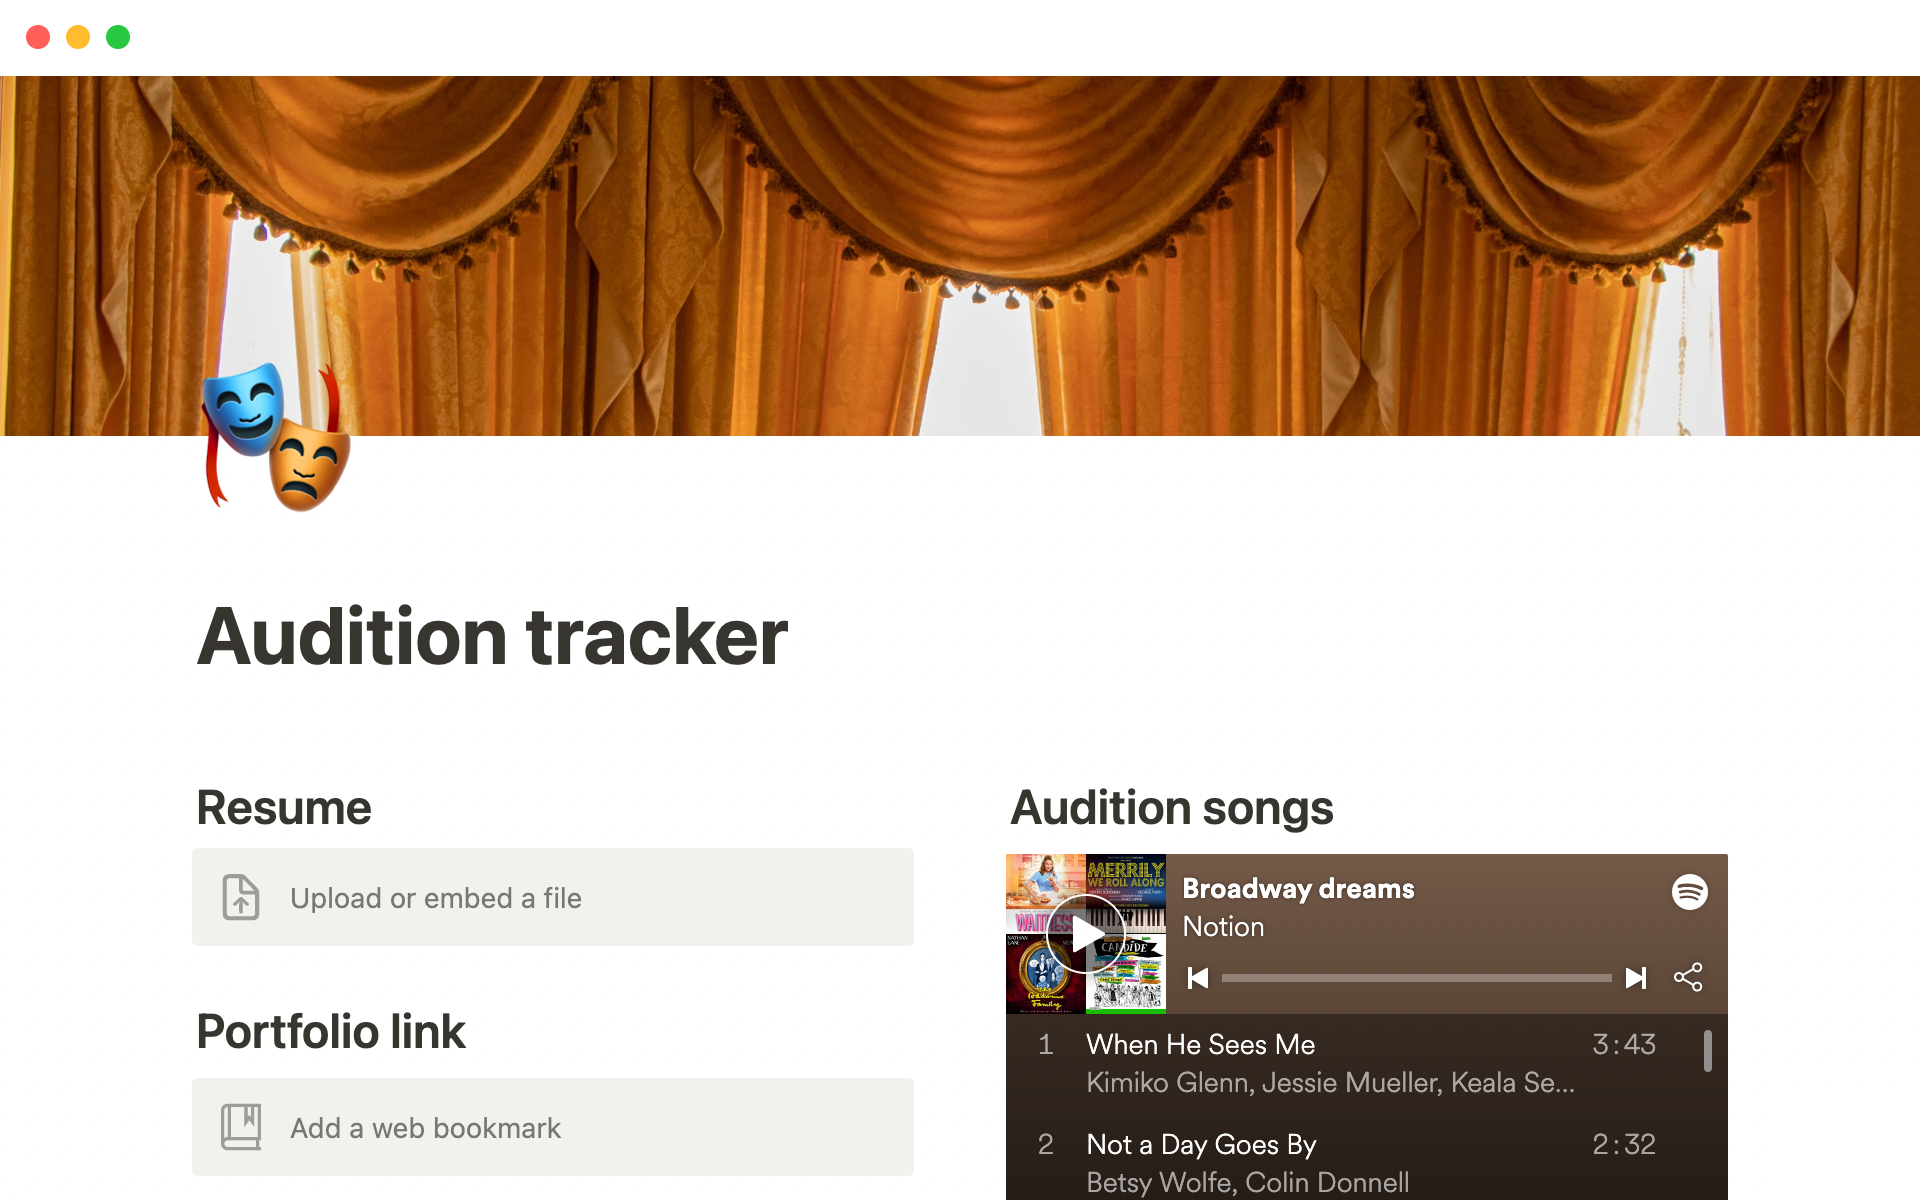This screenshot has height=1200, width=1920.
Task: Open Spotify via the logo icon
Action: tap(1689, 891)
